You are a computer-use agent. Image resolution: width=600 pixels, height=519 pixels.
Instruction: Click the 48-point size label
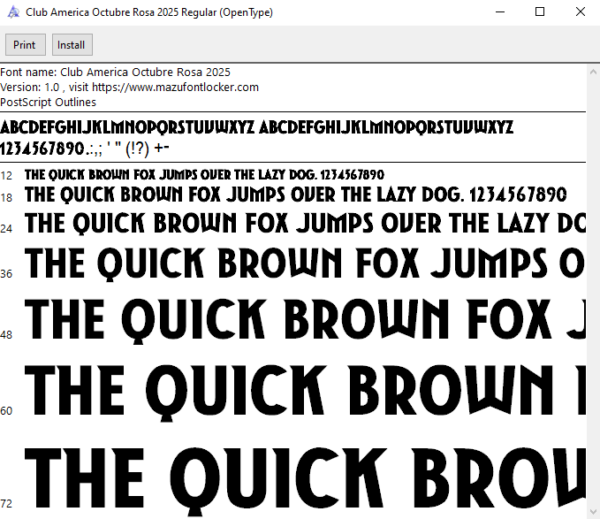point(6,335)
